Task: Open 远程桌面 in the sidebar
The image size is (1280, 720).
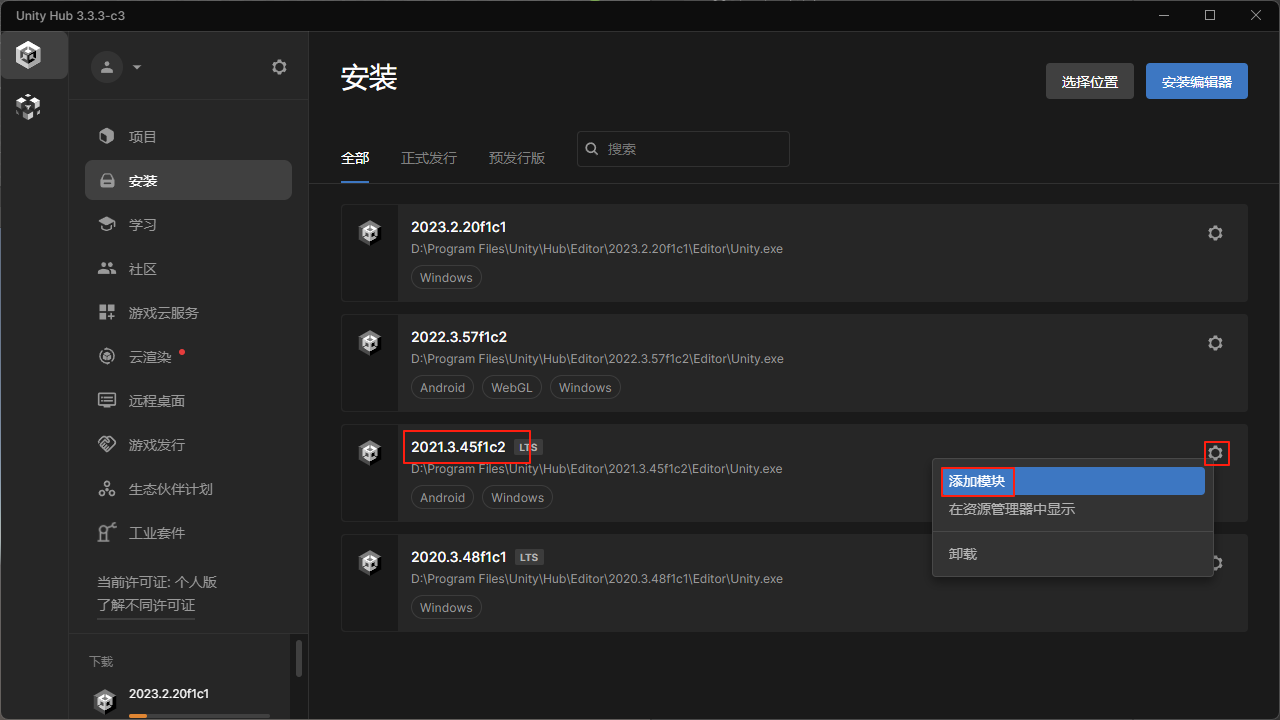Action: pos(188,401)
